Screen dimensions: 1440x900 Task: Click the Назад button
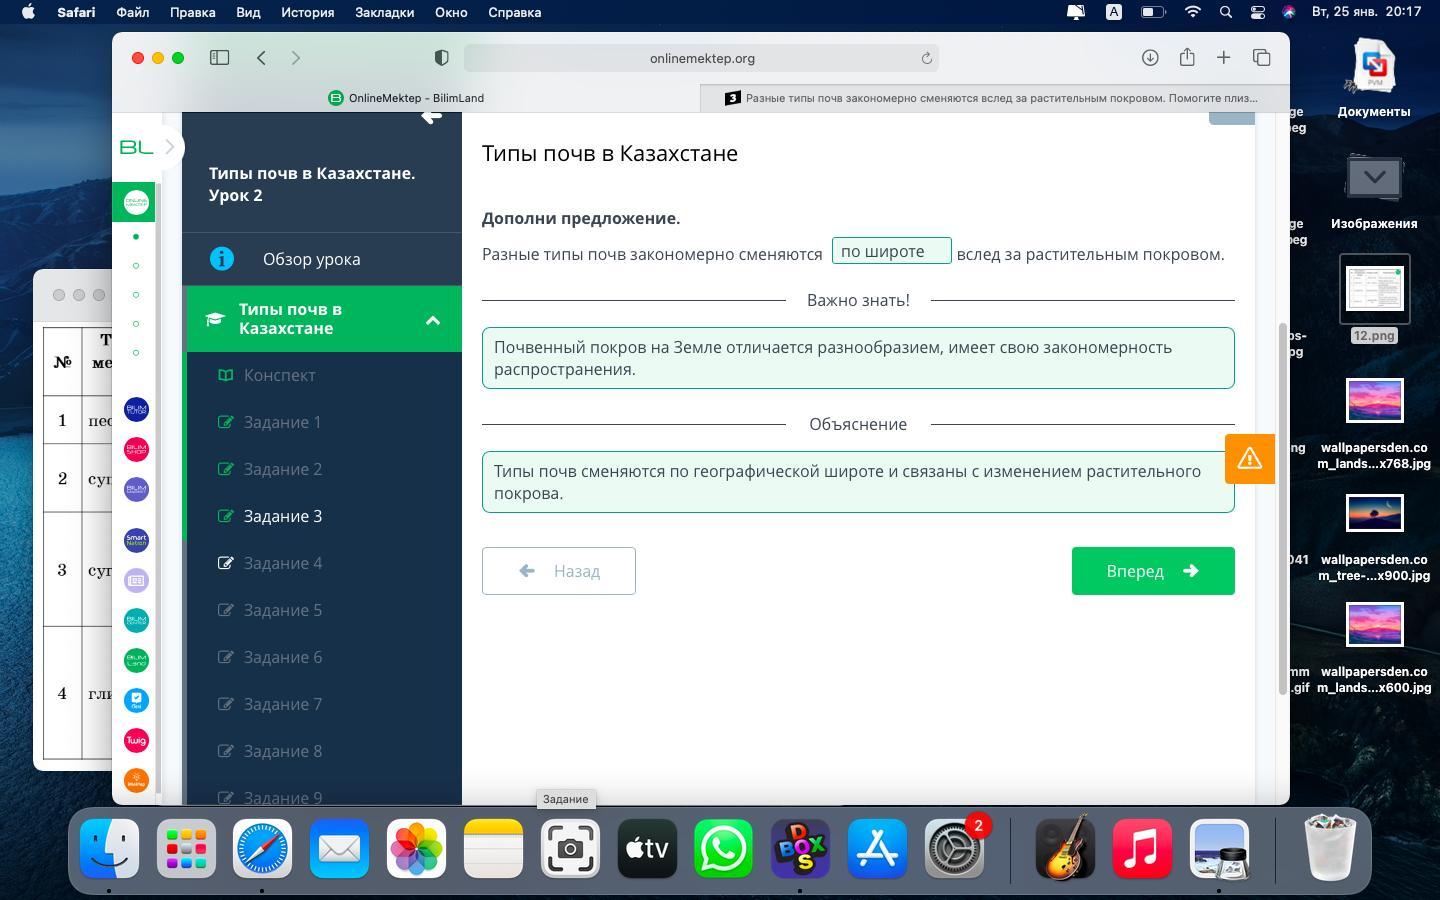point(558,571)
